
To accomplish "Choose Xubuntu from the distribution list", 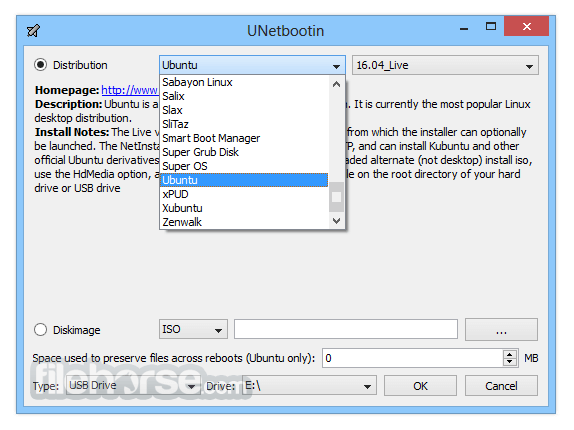I will (x=244, y=208).
